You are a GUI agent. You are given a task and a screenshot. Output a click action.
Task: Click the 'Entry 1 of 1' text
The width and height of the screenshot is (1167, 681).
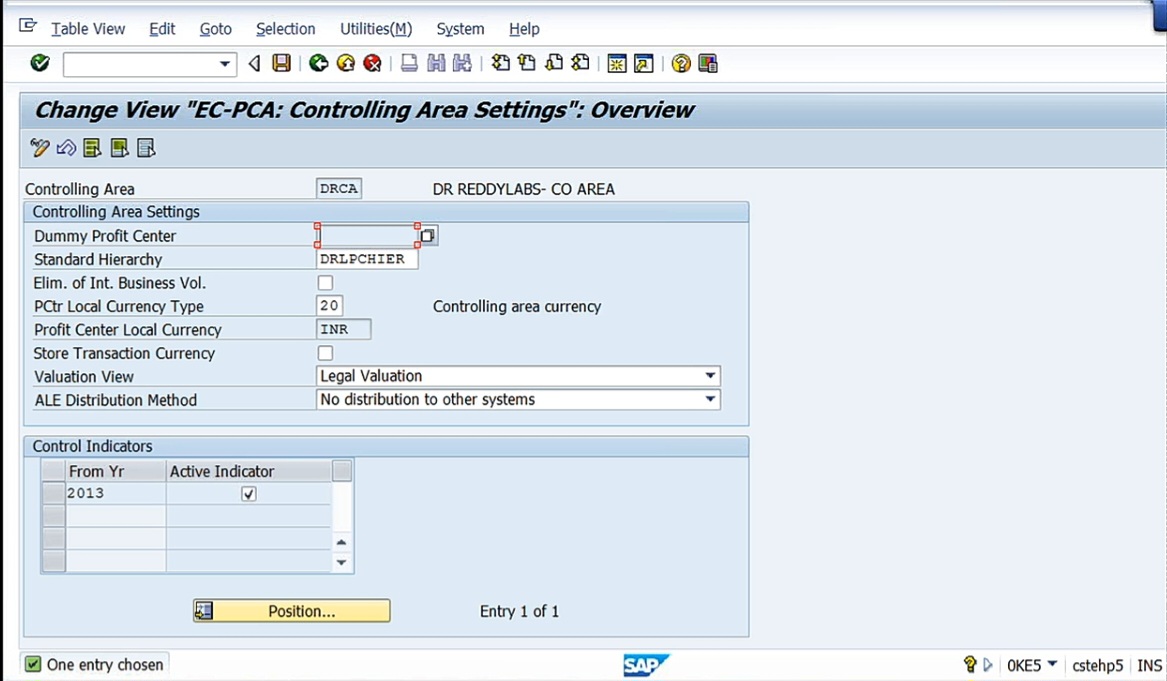click(x=519, y=611)
